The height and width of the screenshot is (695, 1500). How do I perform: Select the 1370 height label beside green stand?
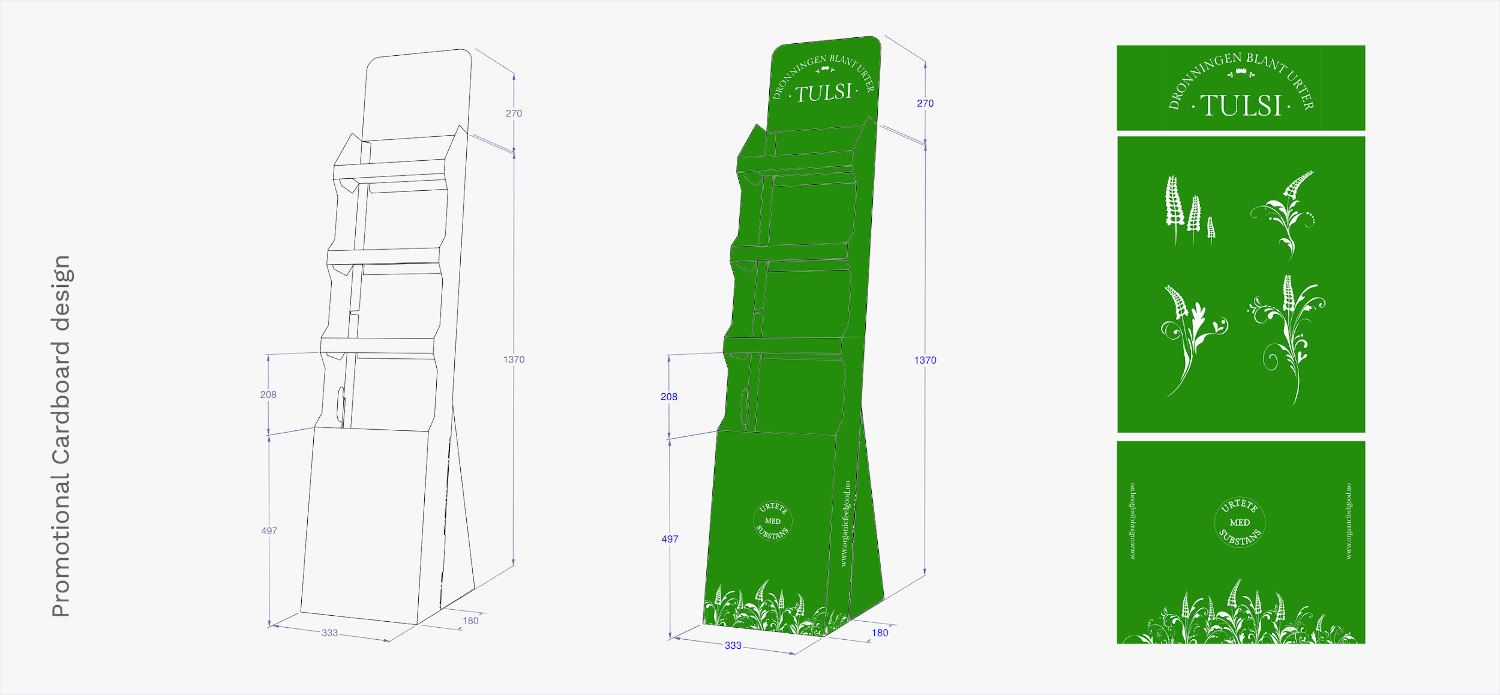click(925, 359)
